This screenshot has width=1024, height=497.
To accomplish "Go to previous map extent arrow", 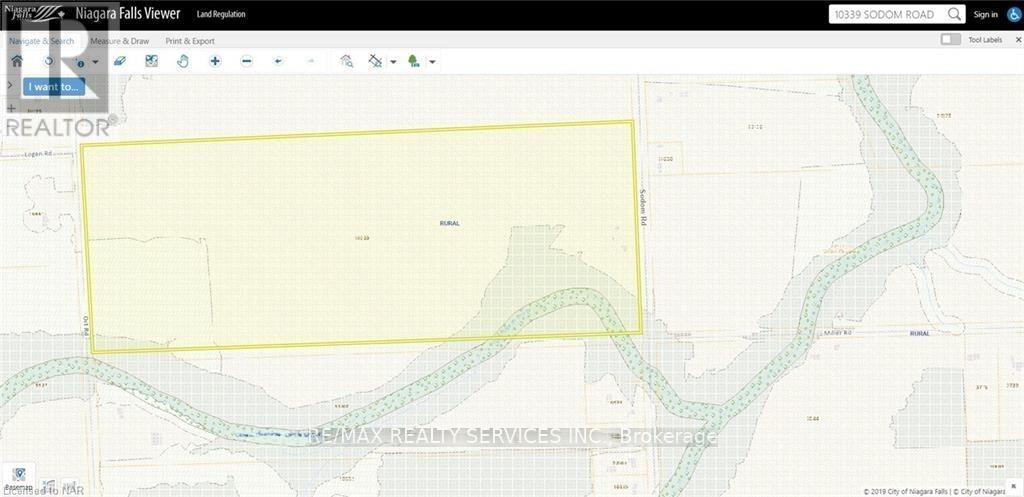I will (x=279, y=61).
